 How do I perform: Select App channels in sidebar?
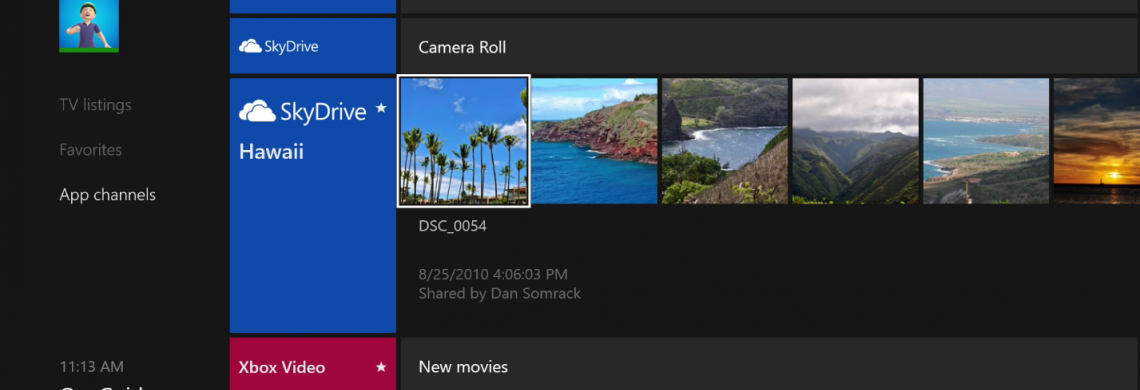coord(108,195)
